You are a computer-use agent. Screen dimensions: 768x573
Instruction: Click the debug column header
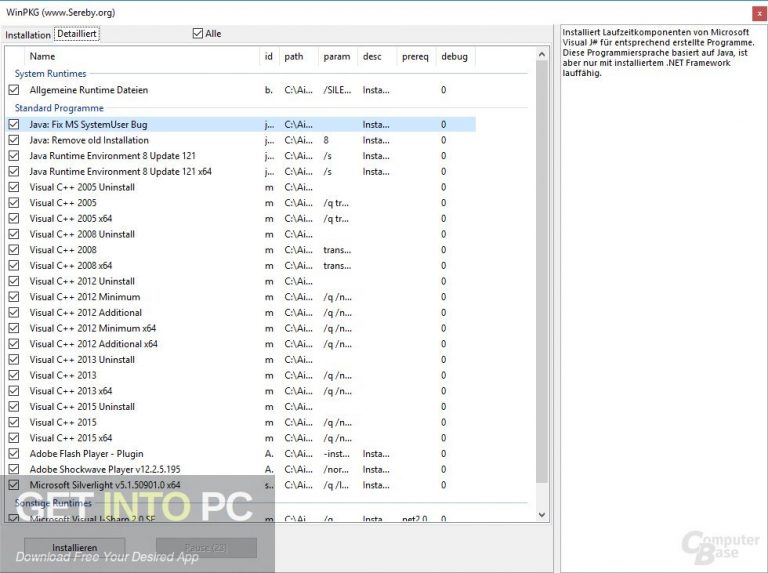pyautogui.click(x=455, y=56)
